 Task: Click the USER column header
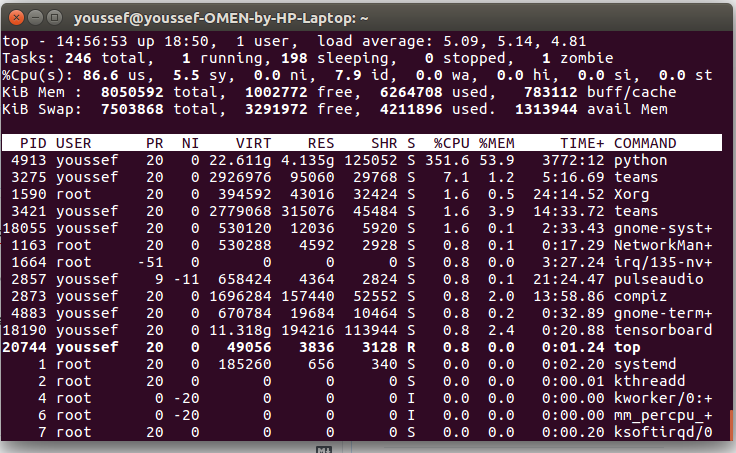pos(73,143)
